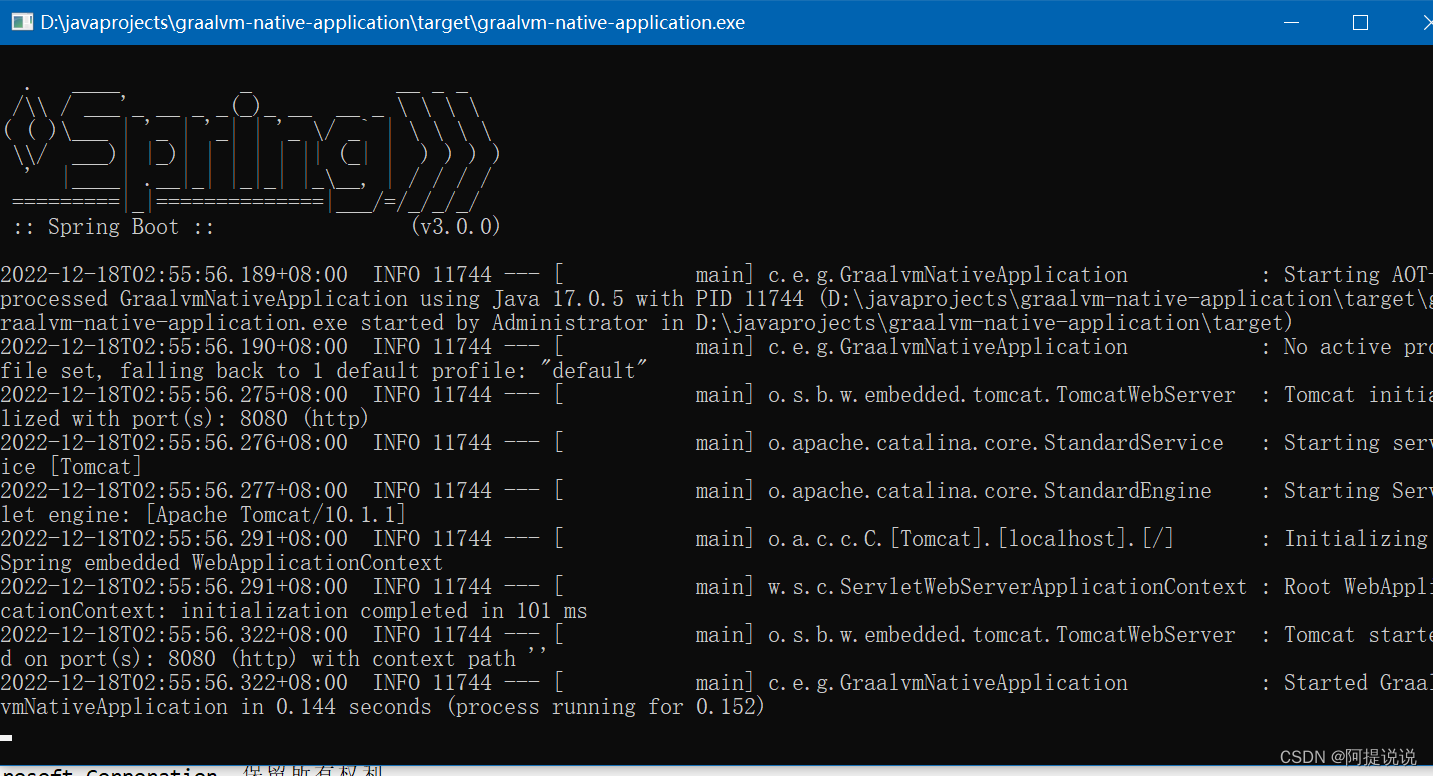Click the timestamp '2022-12-18T02:55:56.275+08:00'
Viewport: 1433px width, 776px height.
point(174,395)
